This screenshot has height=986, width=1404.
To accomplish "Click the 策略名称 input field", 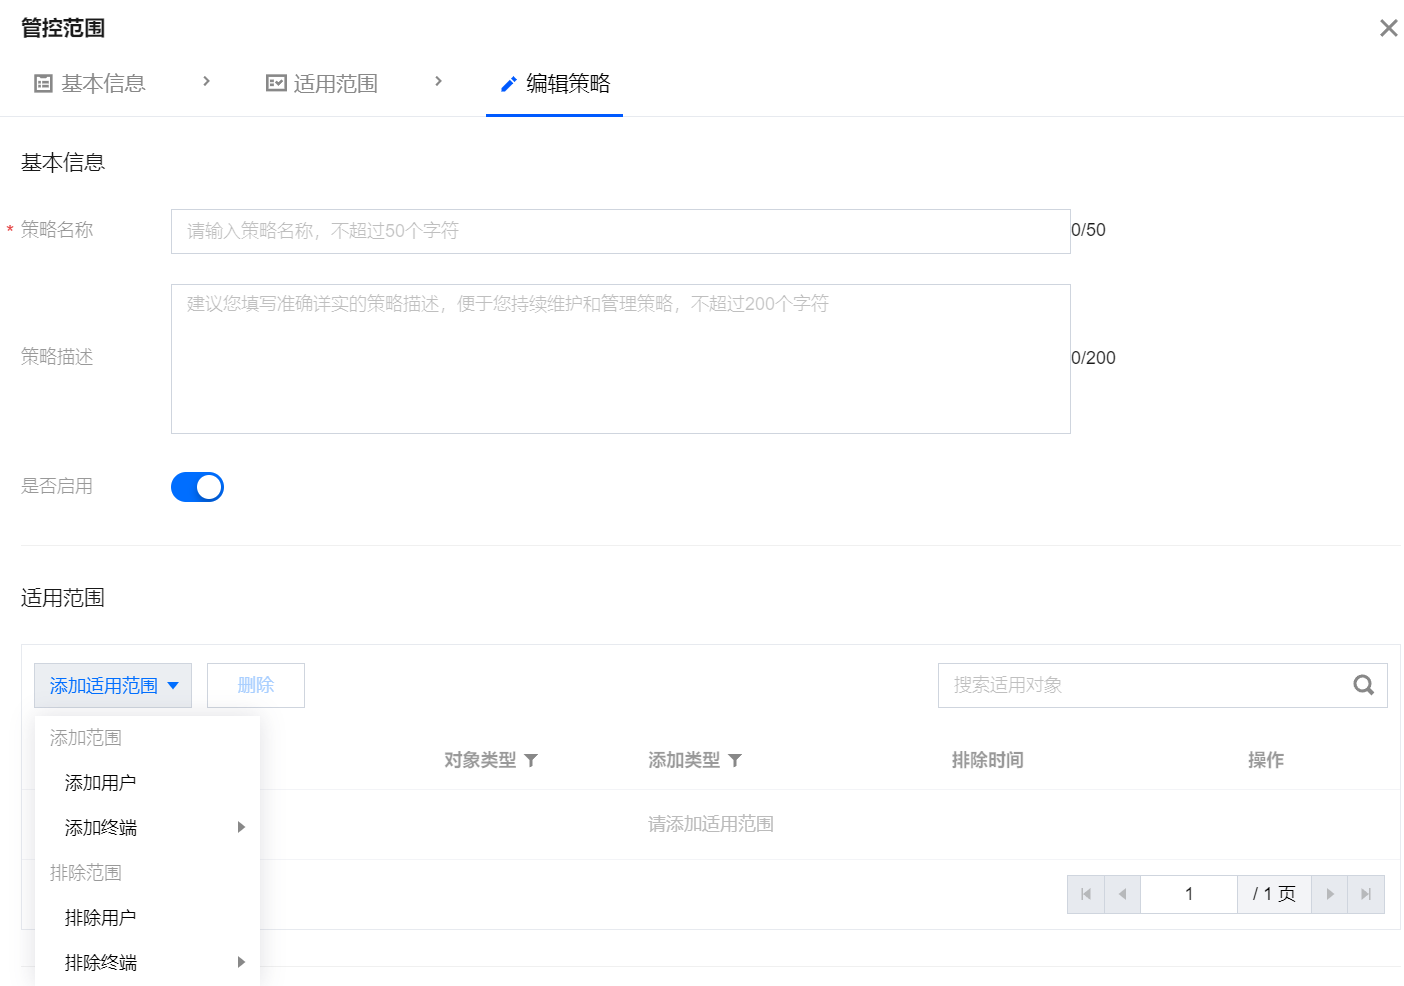I will click(620, 231).
